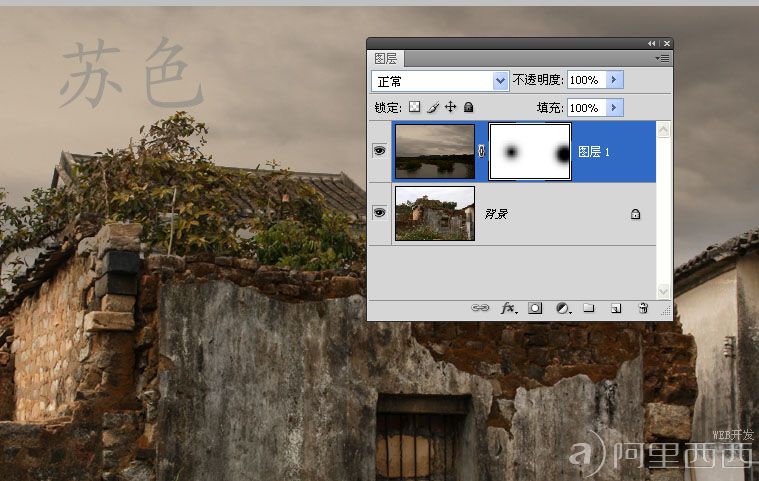
Task: Click the link layers icon at panel bottom
Action: (480, 308)
